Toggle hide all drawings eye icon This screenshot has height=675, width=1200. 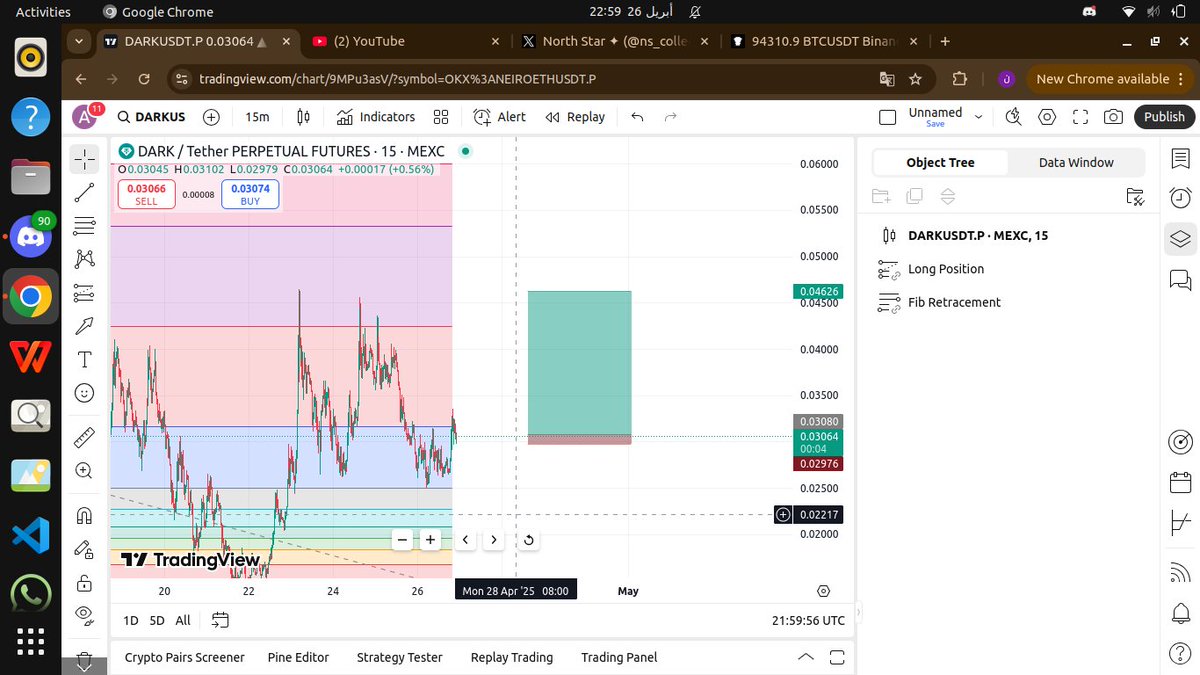tap(84, 615)
